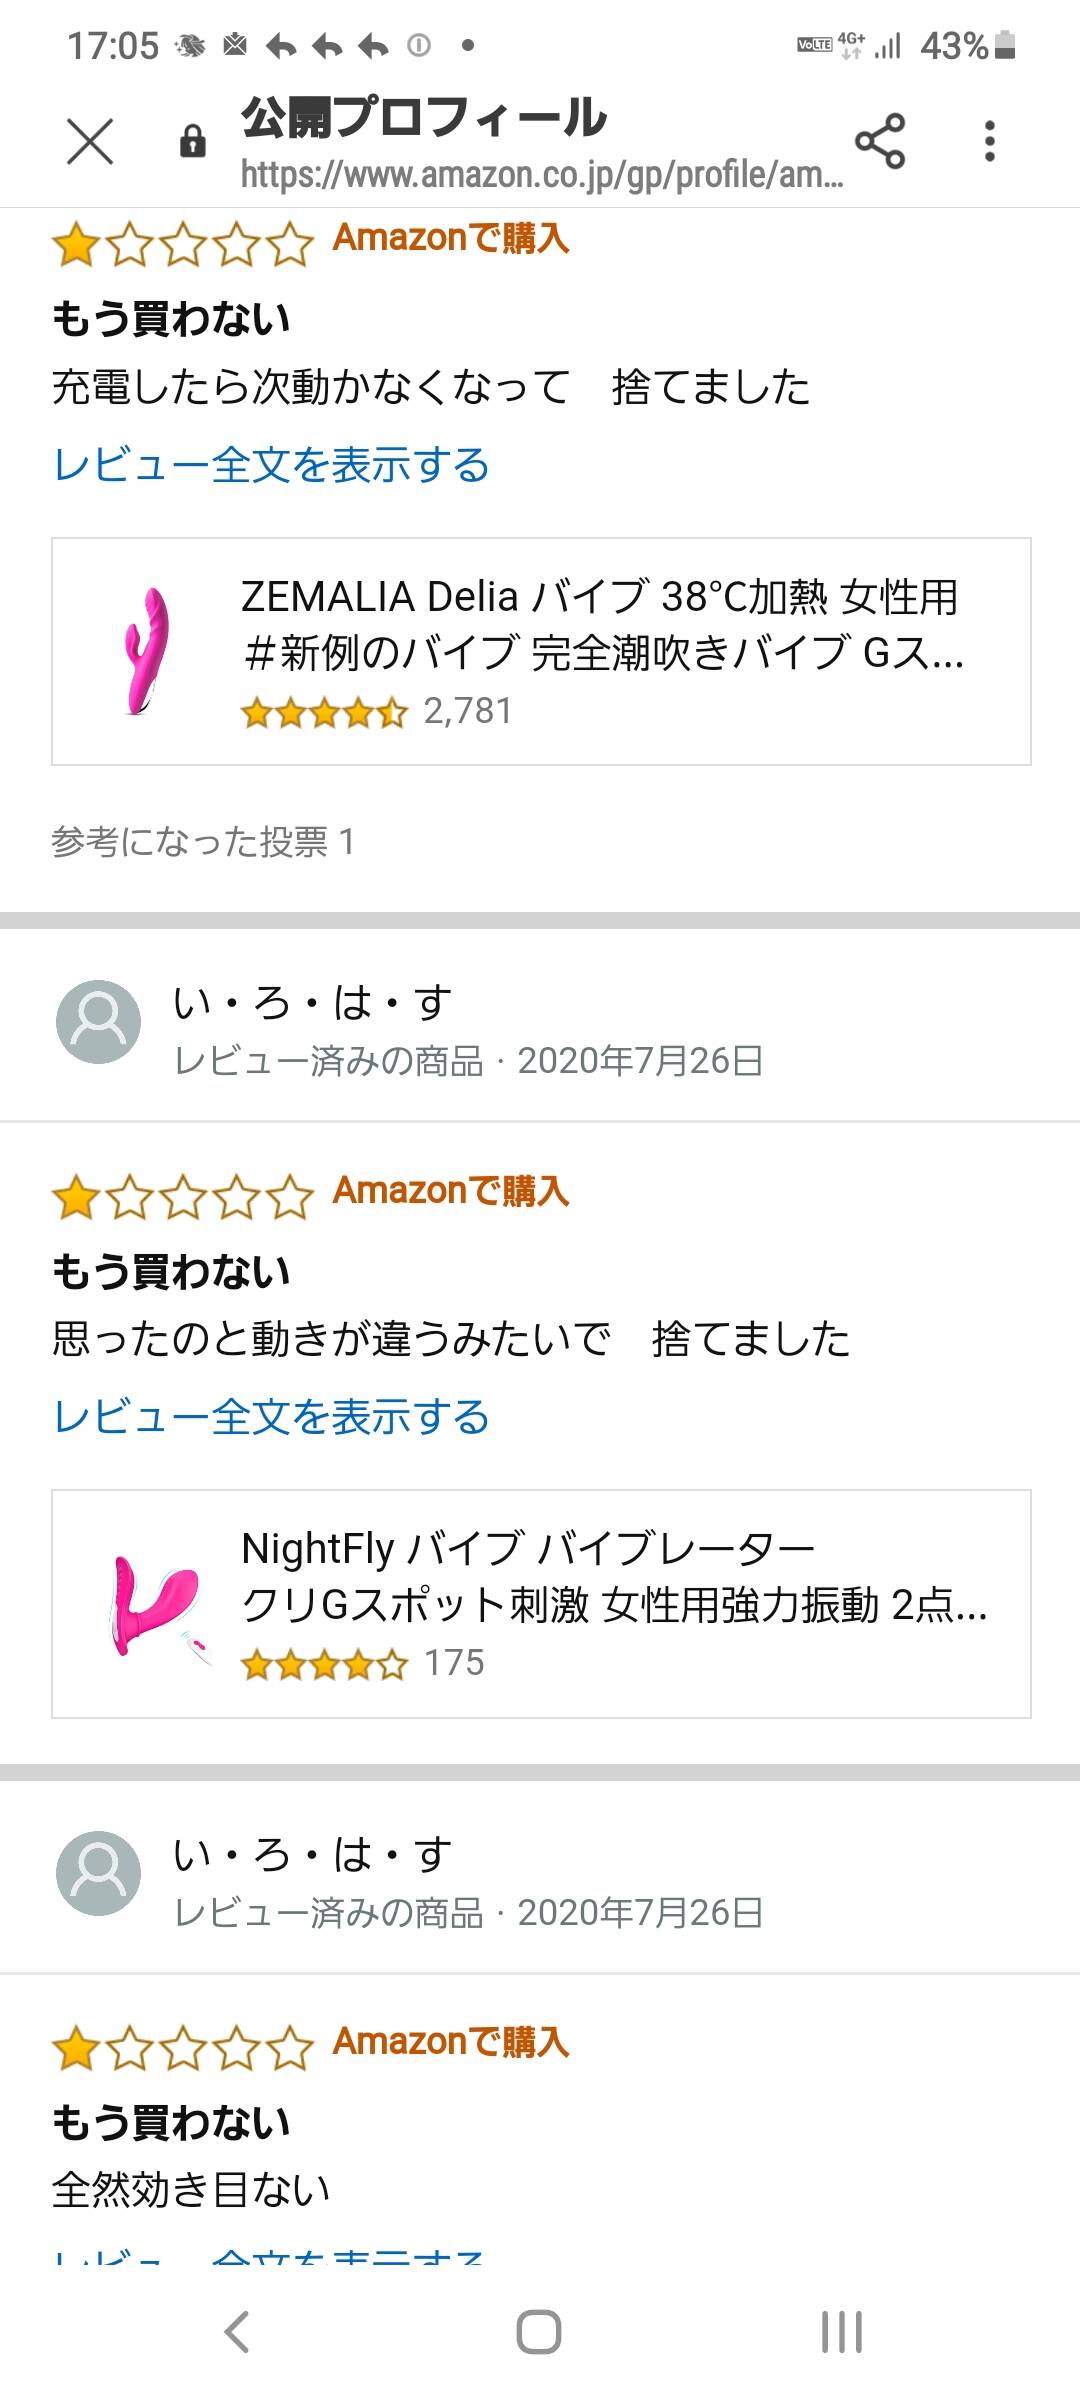This screenshot has width=1080, height=2400.
Task: Expand full review about charging failure
Action: click(x=271, y=465)
